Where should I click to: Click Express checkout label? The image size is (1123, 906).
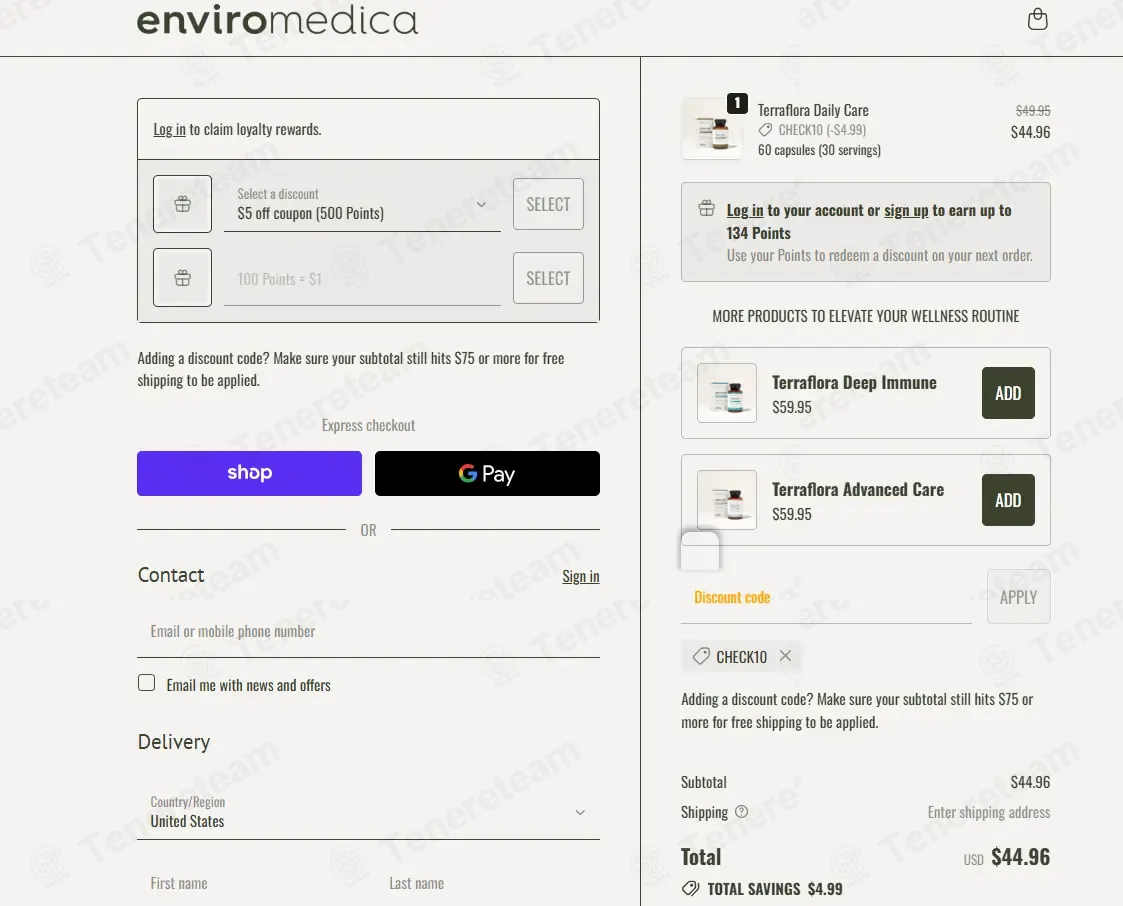[368, 425]
